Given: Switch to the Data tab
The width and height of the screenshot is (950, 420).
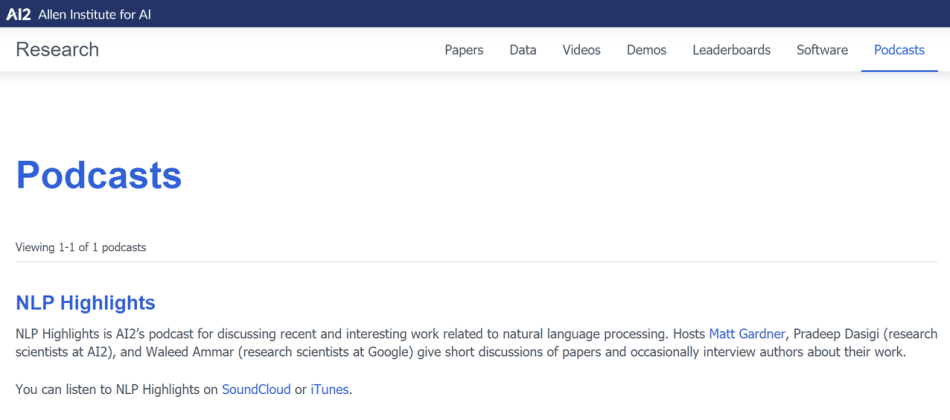Looking at the screenshot, I should [x=523, y=50].
